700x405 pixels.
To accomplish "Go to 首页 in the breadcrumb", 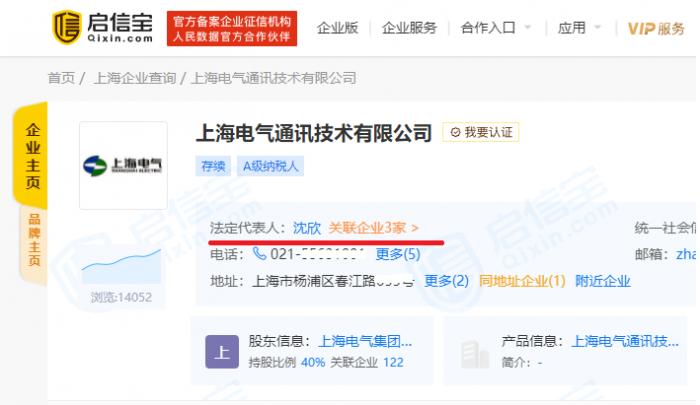I will (61, 78).
